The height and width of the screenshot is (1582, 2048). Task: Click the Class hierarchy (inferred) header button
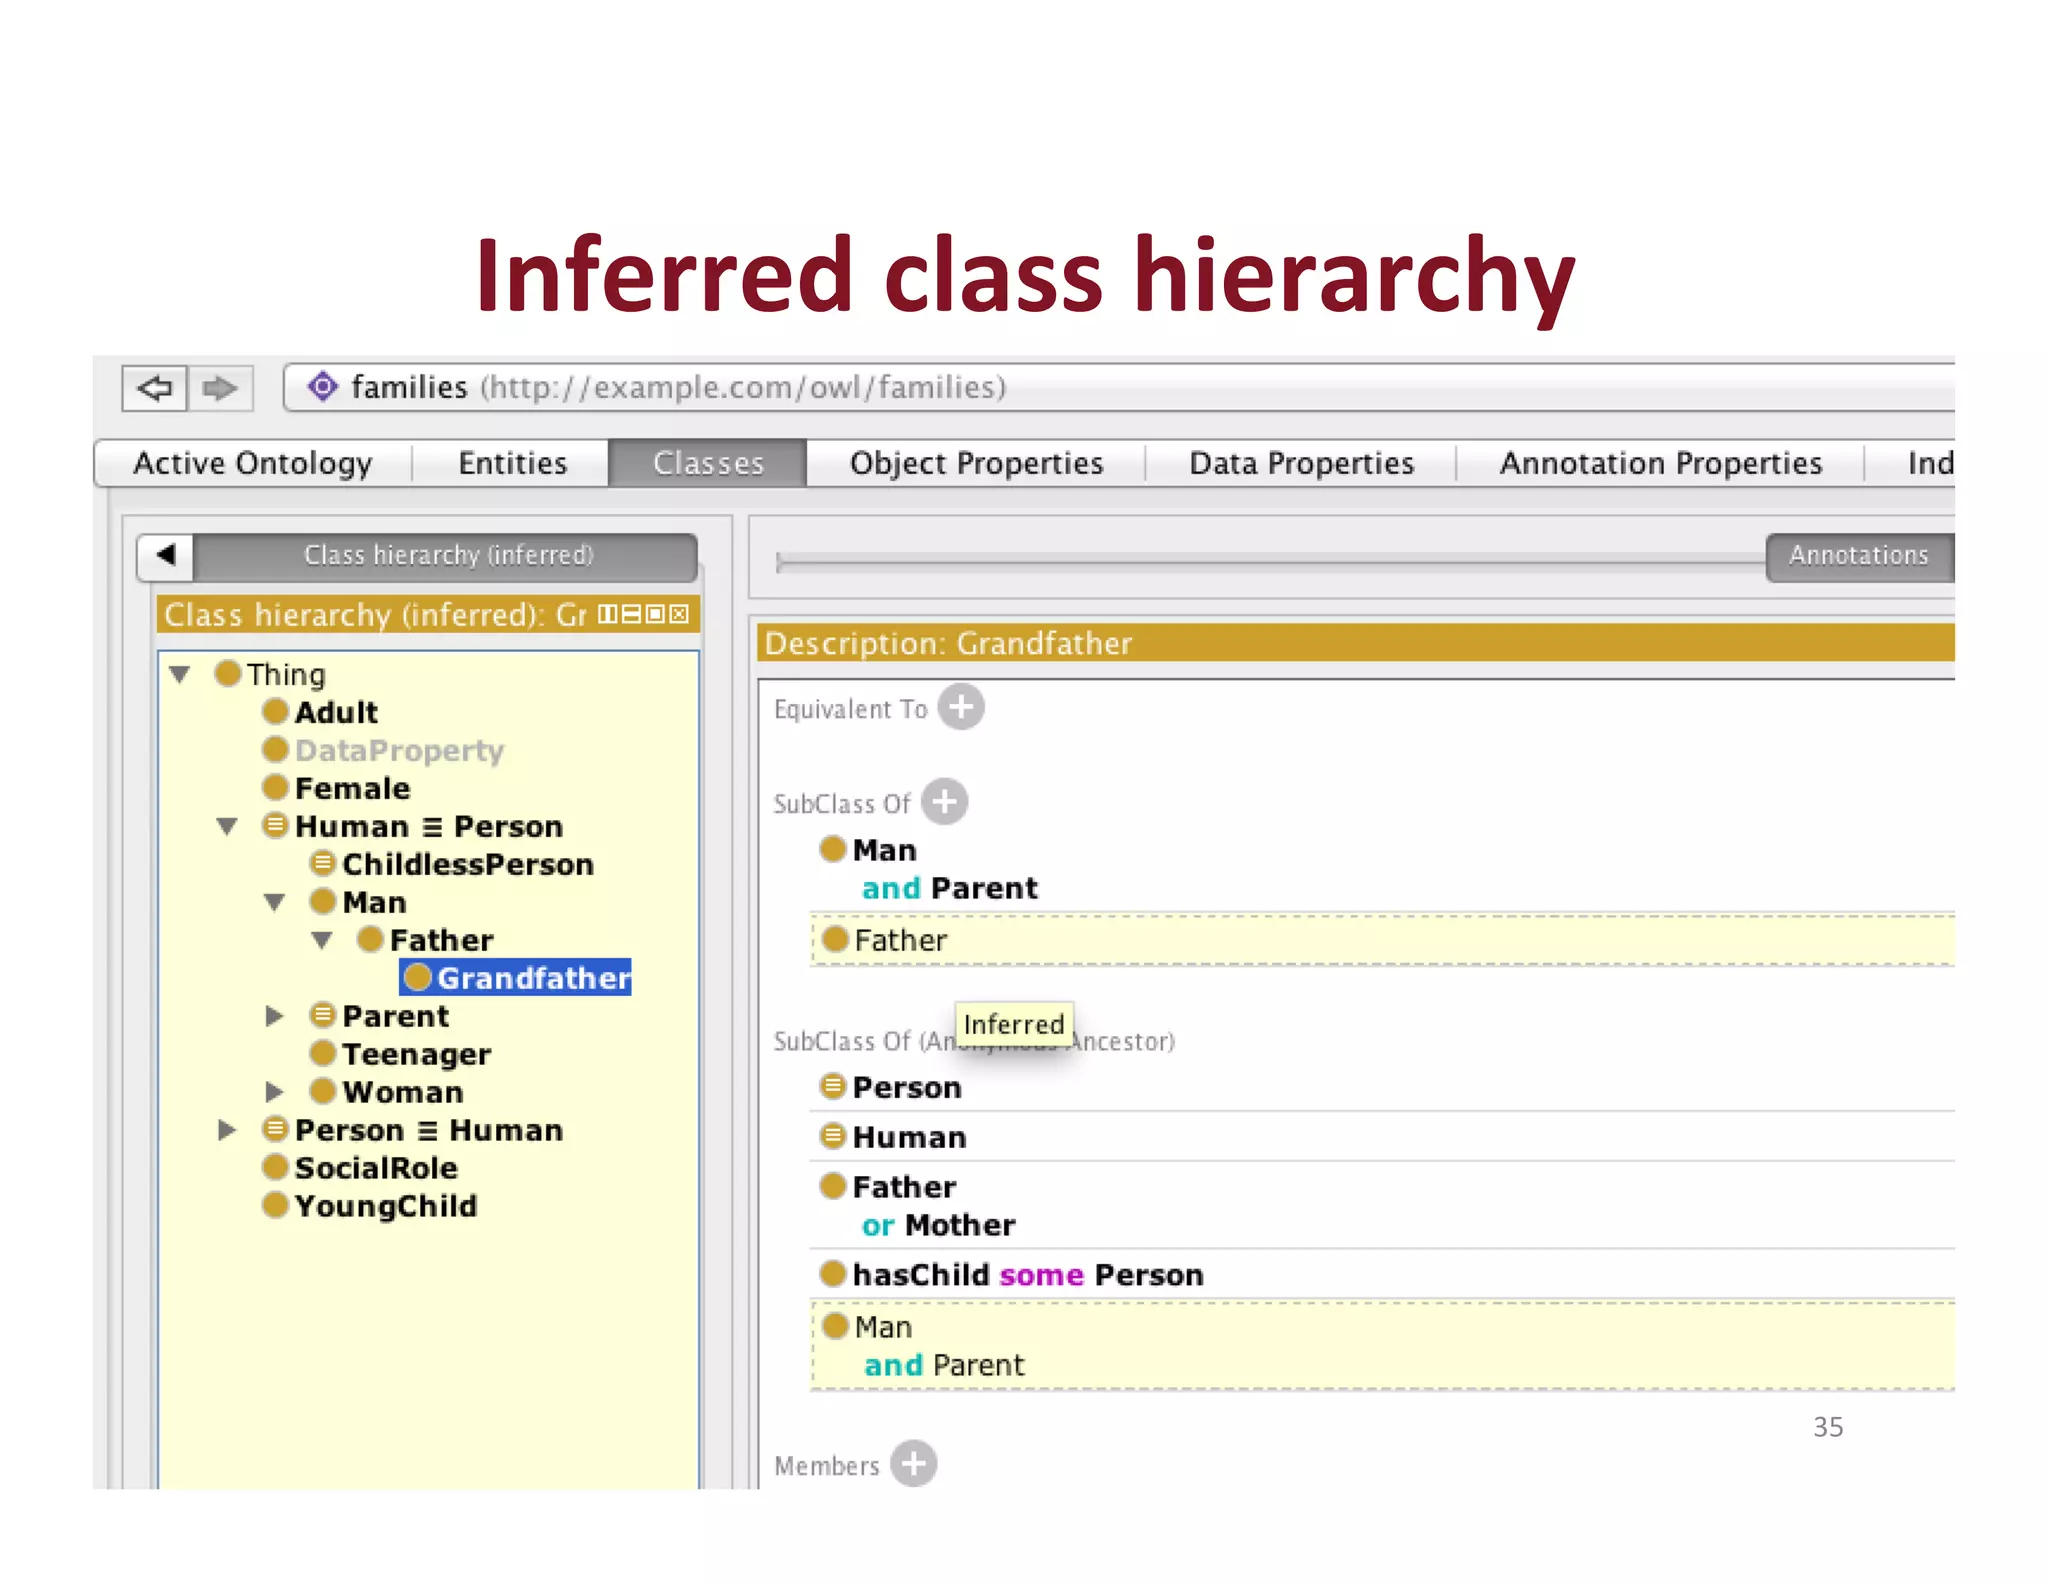click(x=447, y=556)
